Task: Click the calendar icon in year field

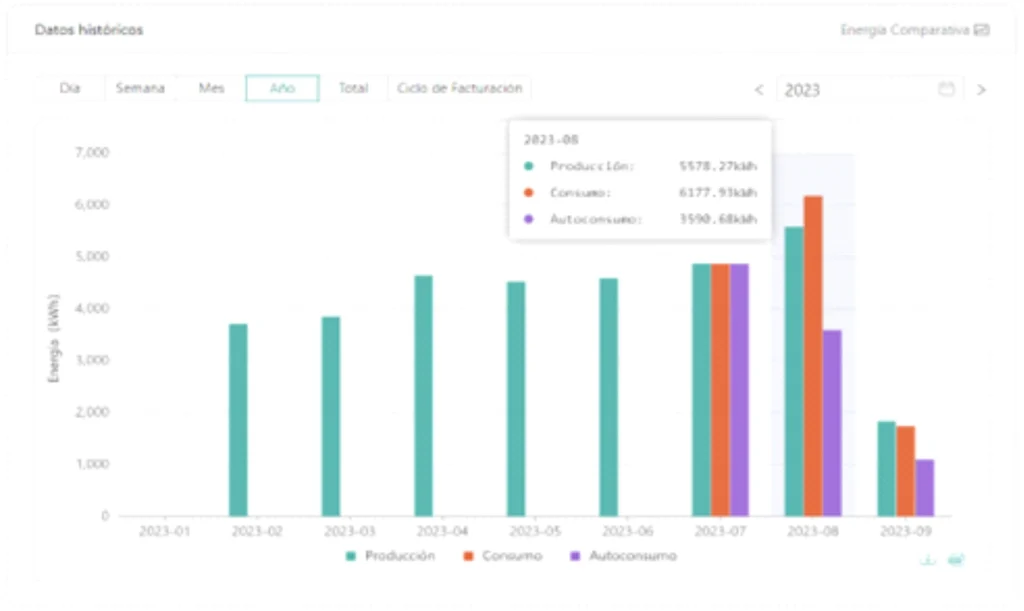Action: point(946,89)
